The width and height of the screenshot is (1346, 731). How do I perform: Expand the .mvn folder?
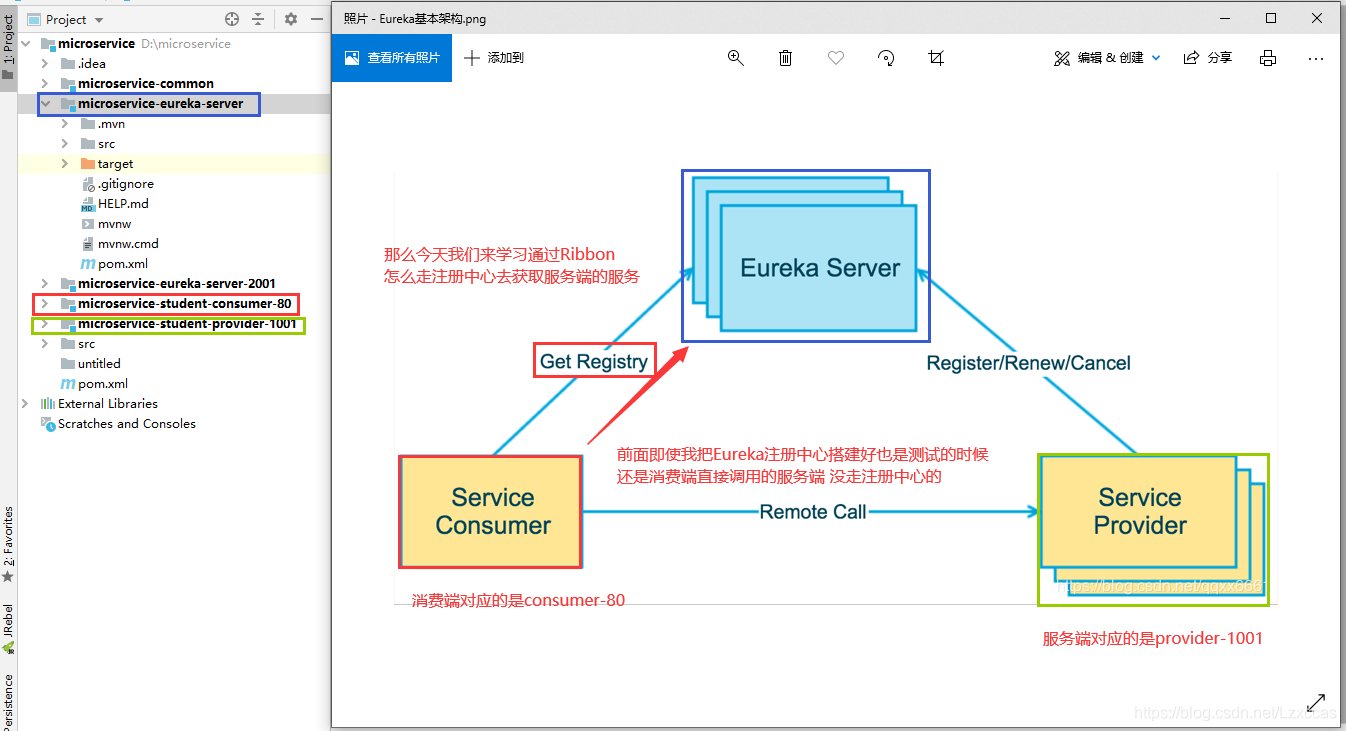click(x=65, y=124)
